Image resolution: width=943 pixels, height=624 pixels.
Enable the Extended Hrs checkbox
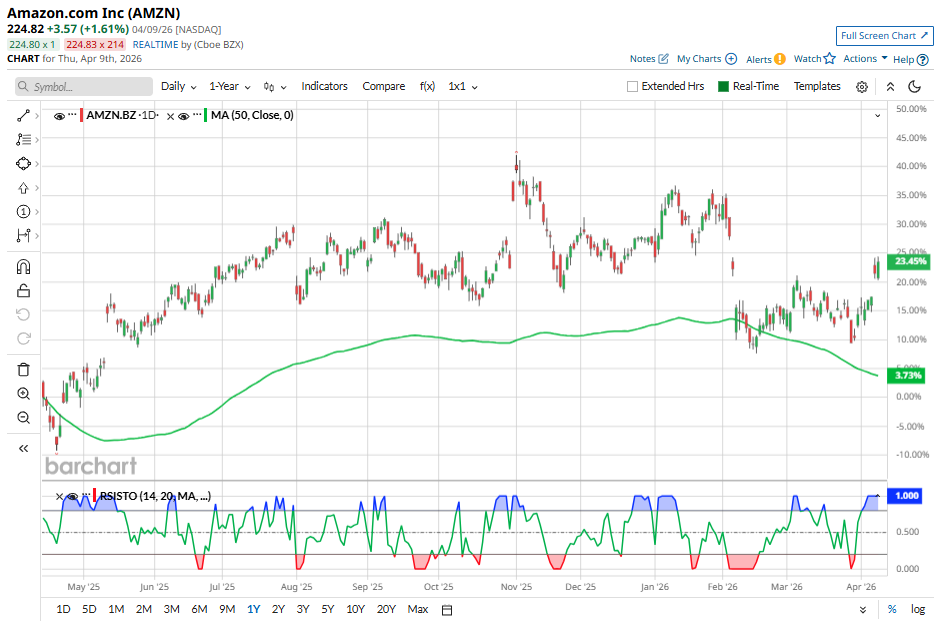click(632, 87)
